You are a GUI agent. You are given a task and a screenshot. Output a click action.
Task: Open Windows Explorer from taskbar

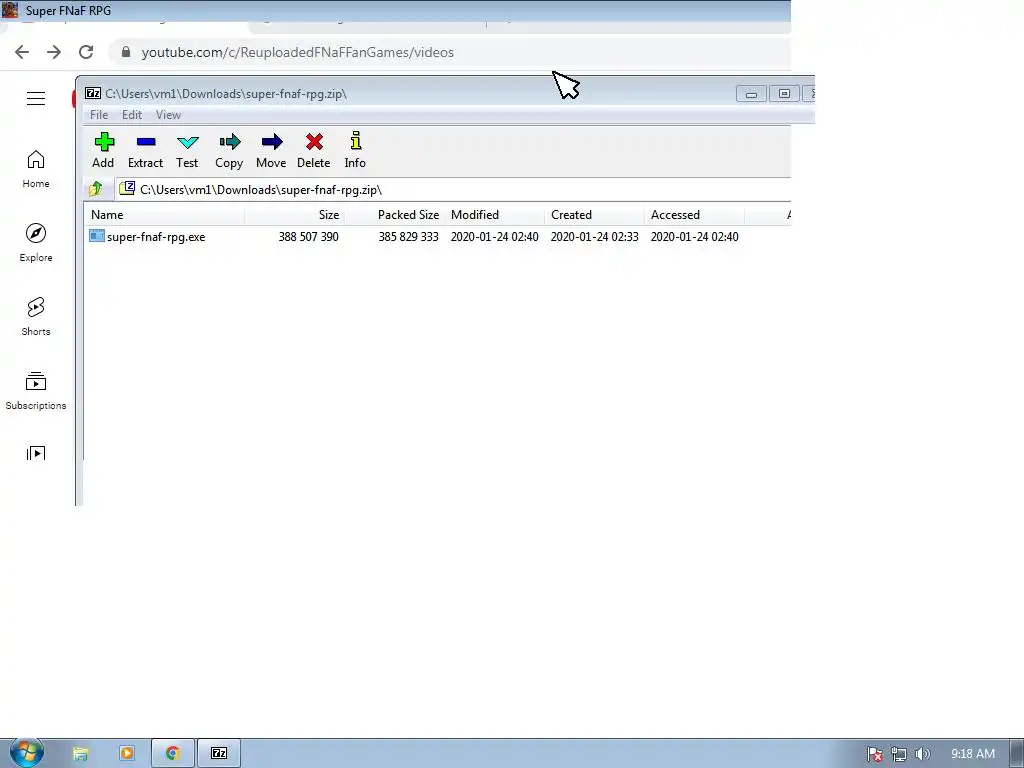point(80,754)
